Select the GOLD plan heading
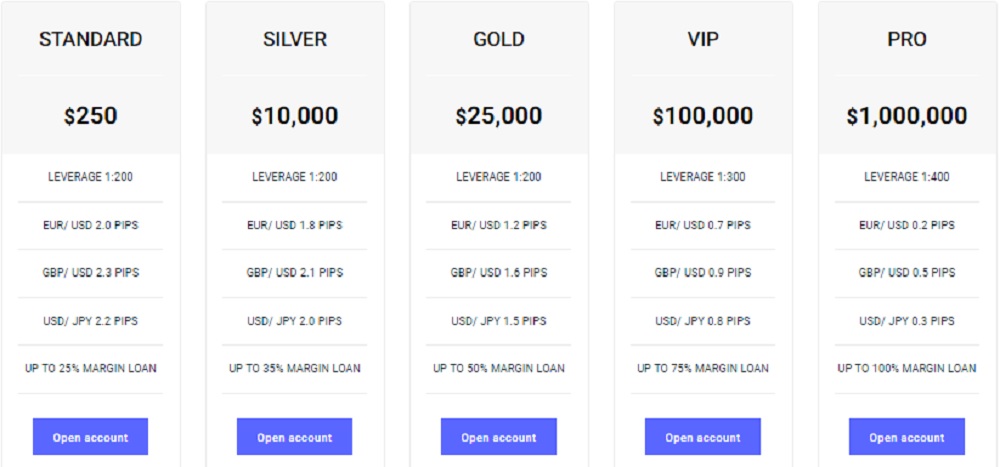Image resolution: width=1000 pixels, height=467 pixels. [x=499, y=40]
